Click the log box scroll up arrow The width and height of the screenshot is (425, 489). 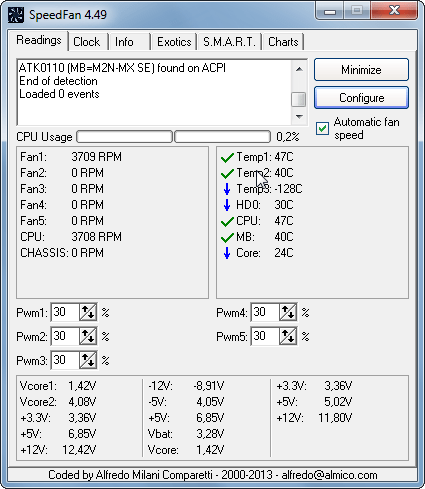tap(299, 69)
